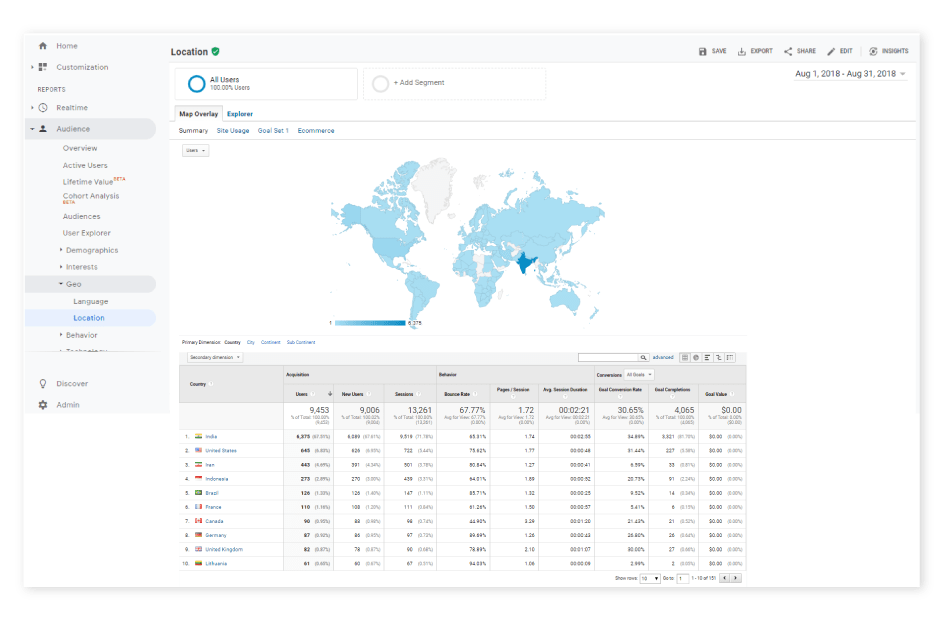Click the sort arrow in the Users column
The image size is (944, 622).
pyautogui.click(x=330, y=394)
